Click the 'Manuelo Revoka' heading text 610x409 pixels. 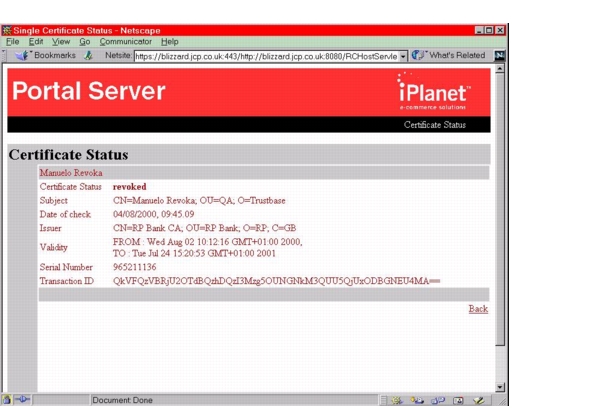[71, 173]
